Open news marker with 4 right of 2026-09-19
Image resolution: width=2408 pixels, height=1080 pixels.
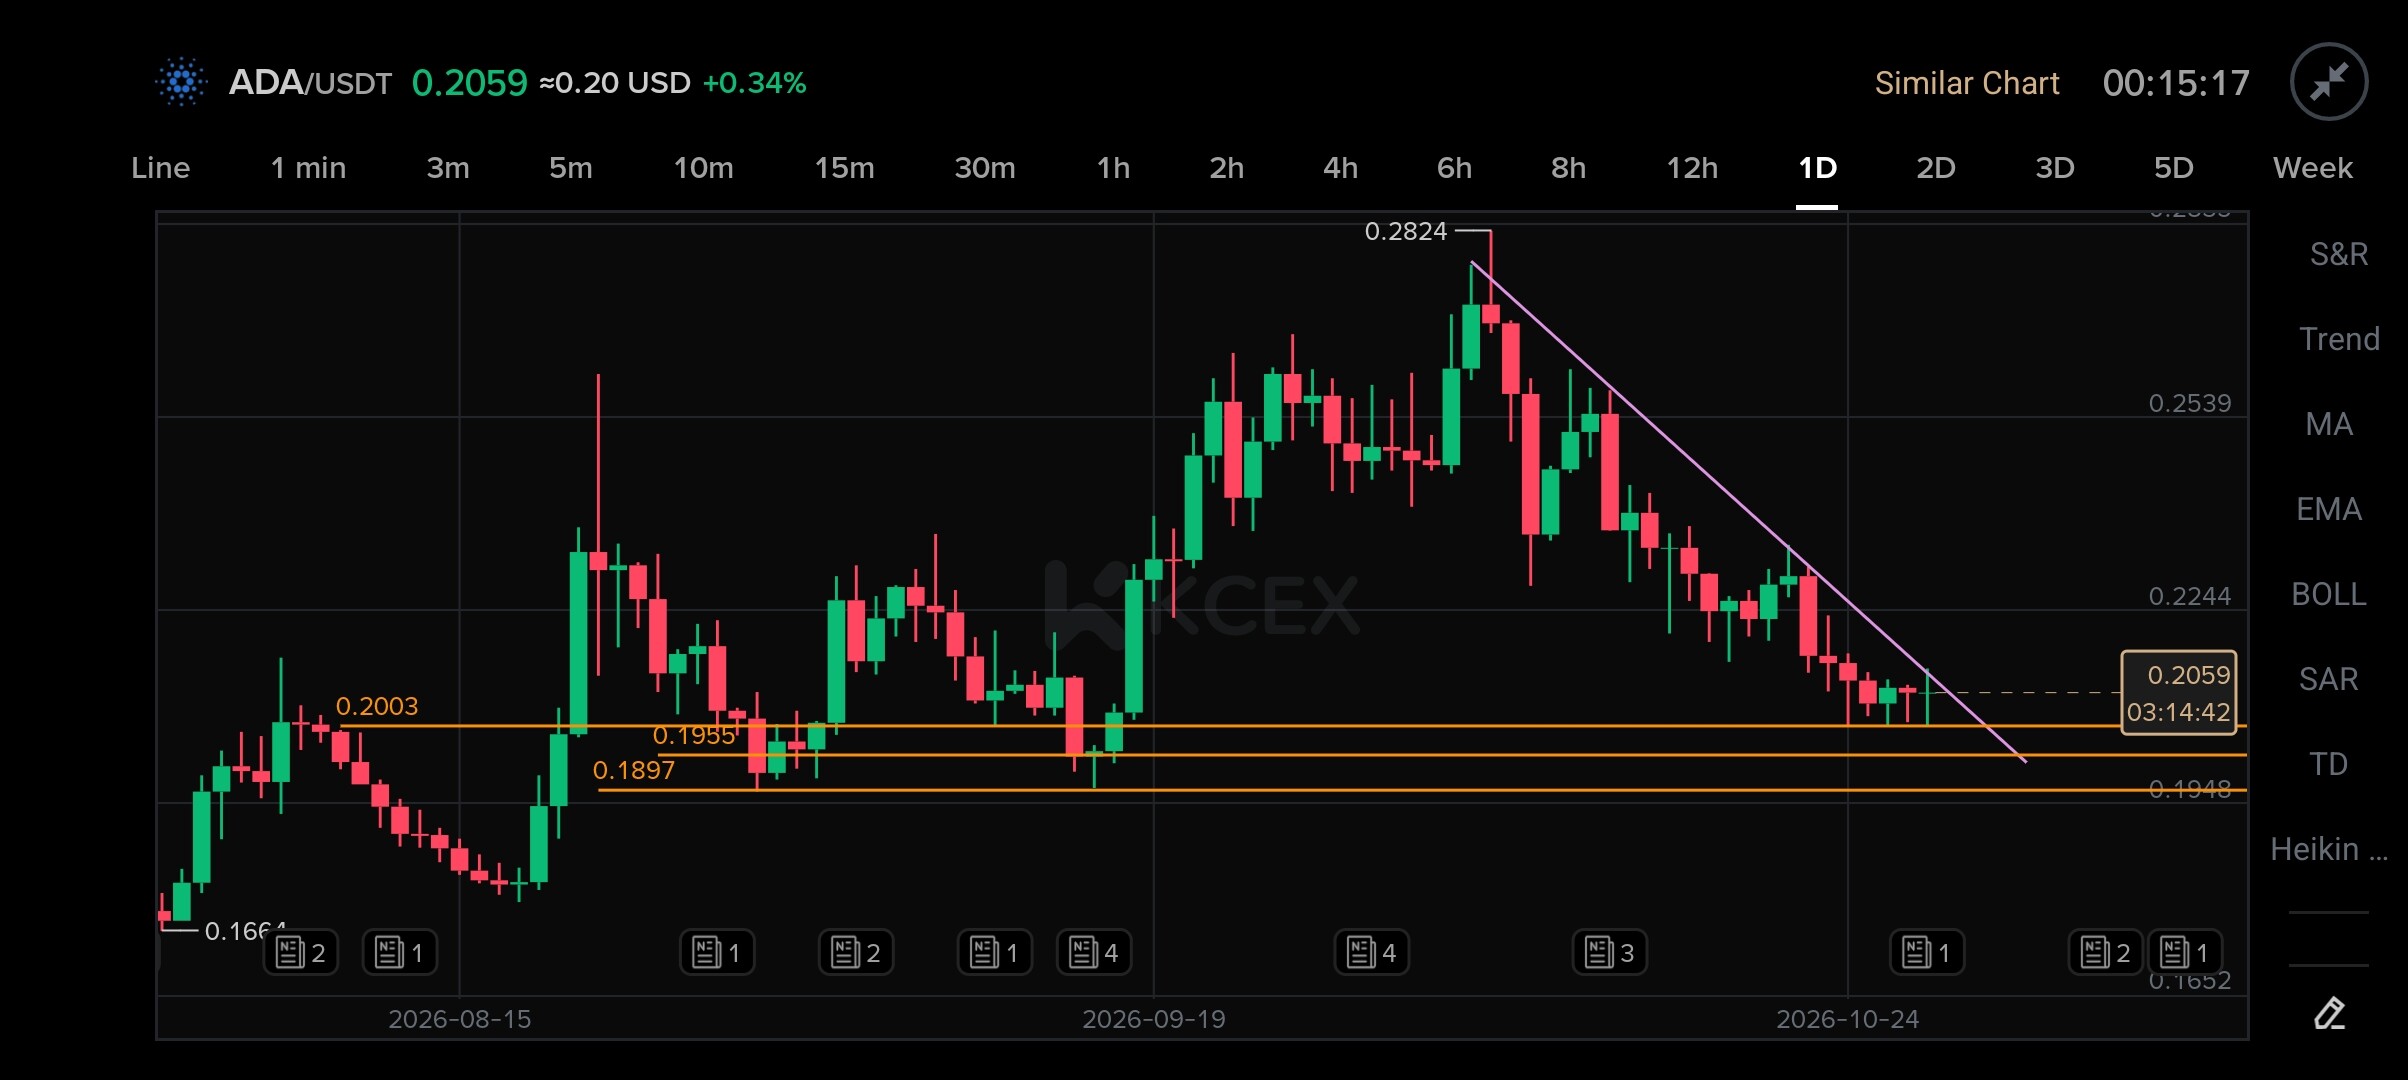[1372, 952]
